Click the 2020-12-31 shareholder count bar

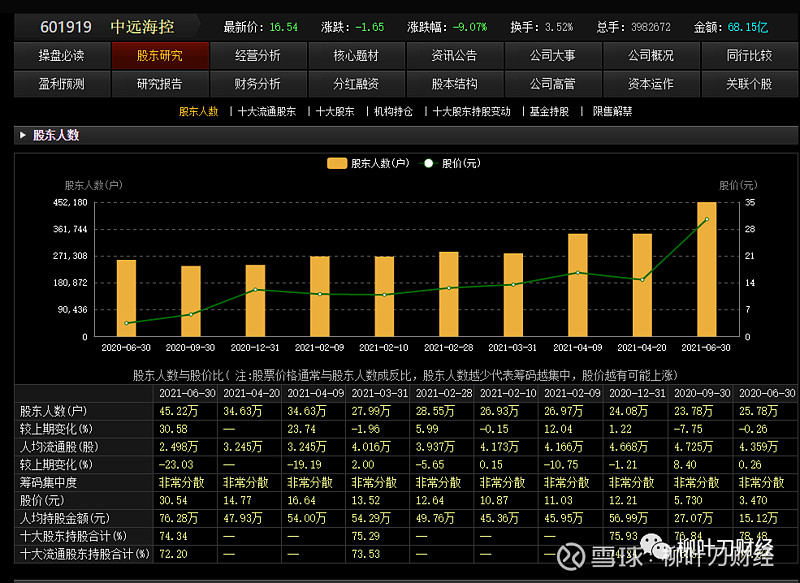pos(255,301)
